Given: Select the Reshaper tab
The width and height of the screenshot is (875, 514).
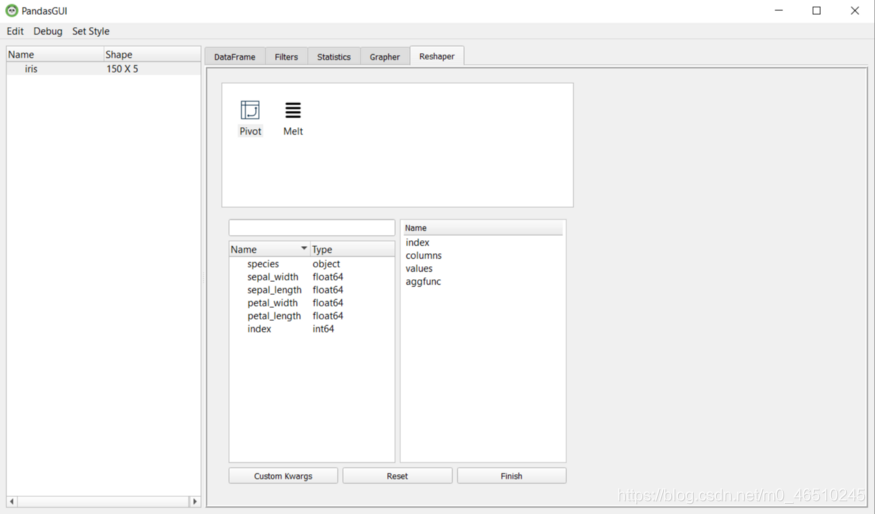Looking at the screenshot, I should tap(437, 56).
